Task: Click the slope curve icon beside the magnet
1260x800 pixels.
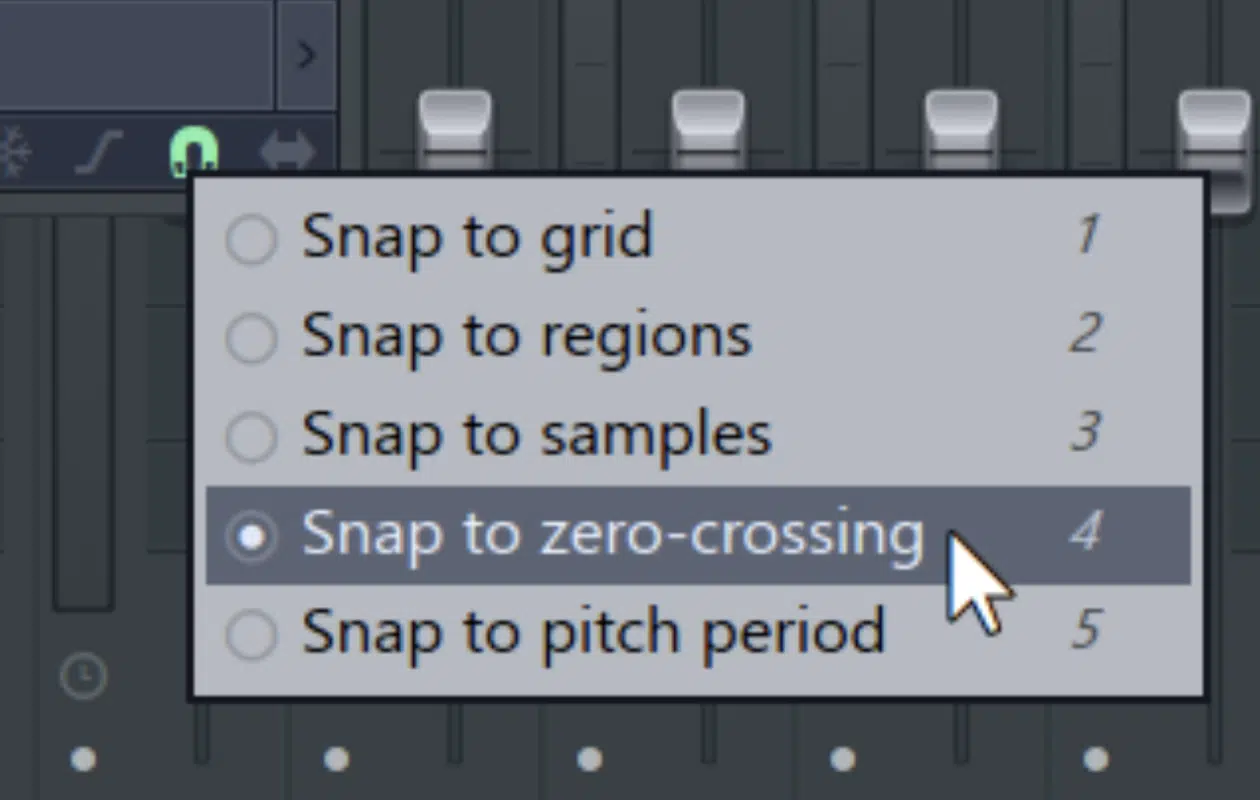Action: [x=100, y=153]
